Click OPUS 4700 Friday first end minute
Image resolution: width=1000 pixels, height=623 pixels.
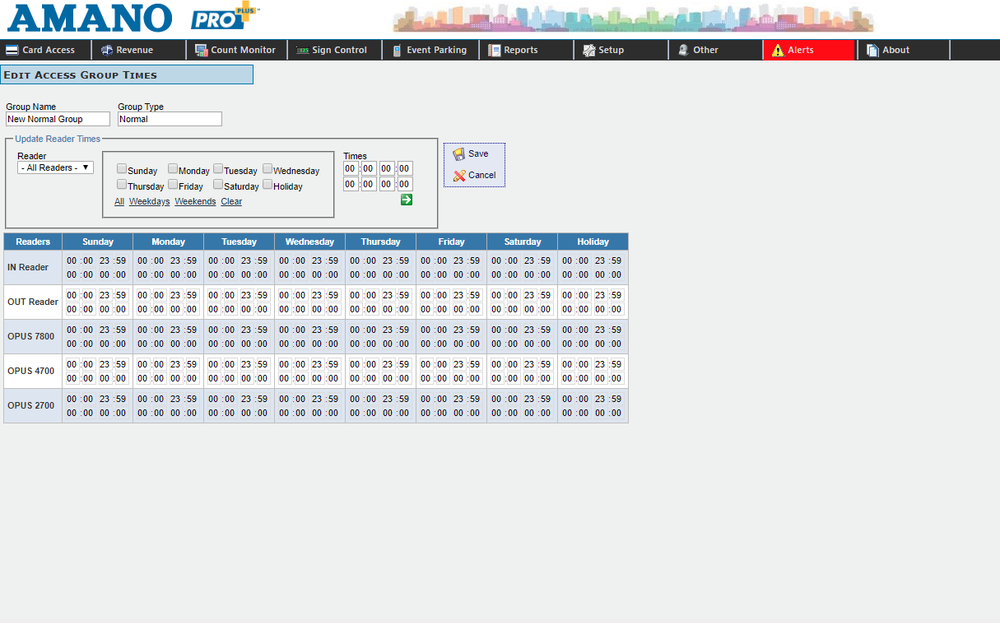(474, 364)
